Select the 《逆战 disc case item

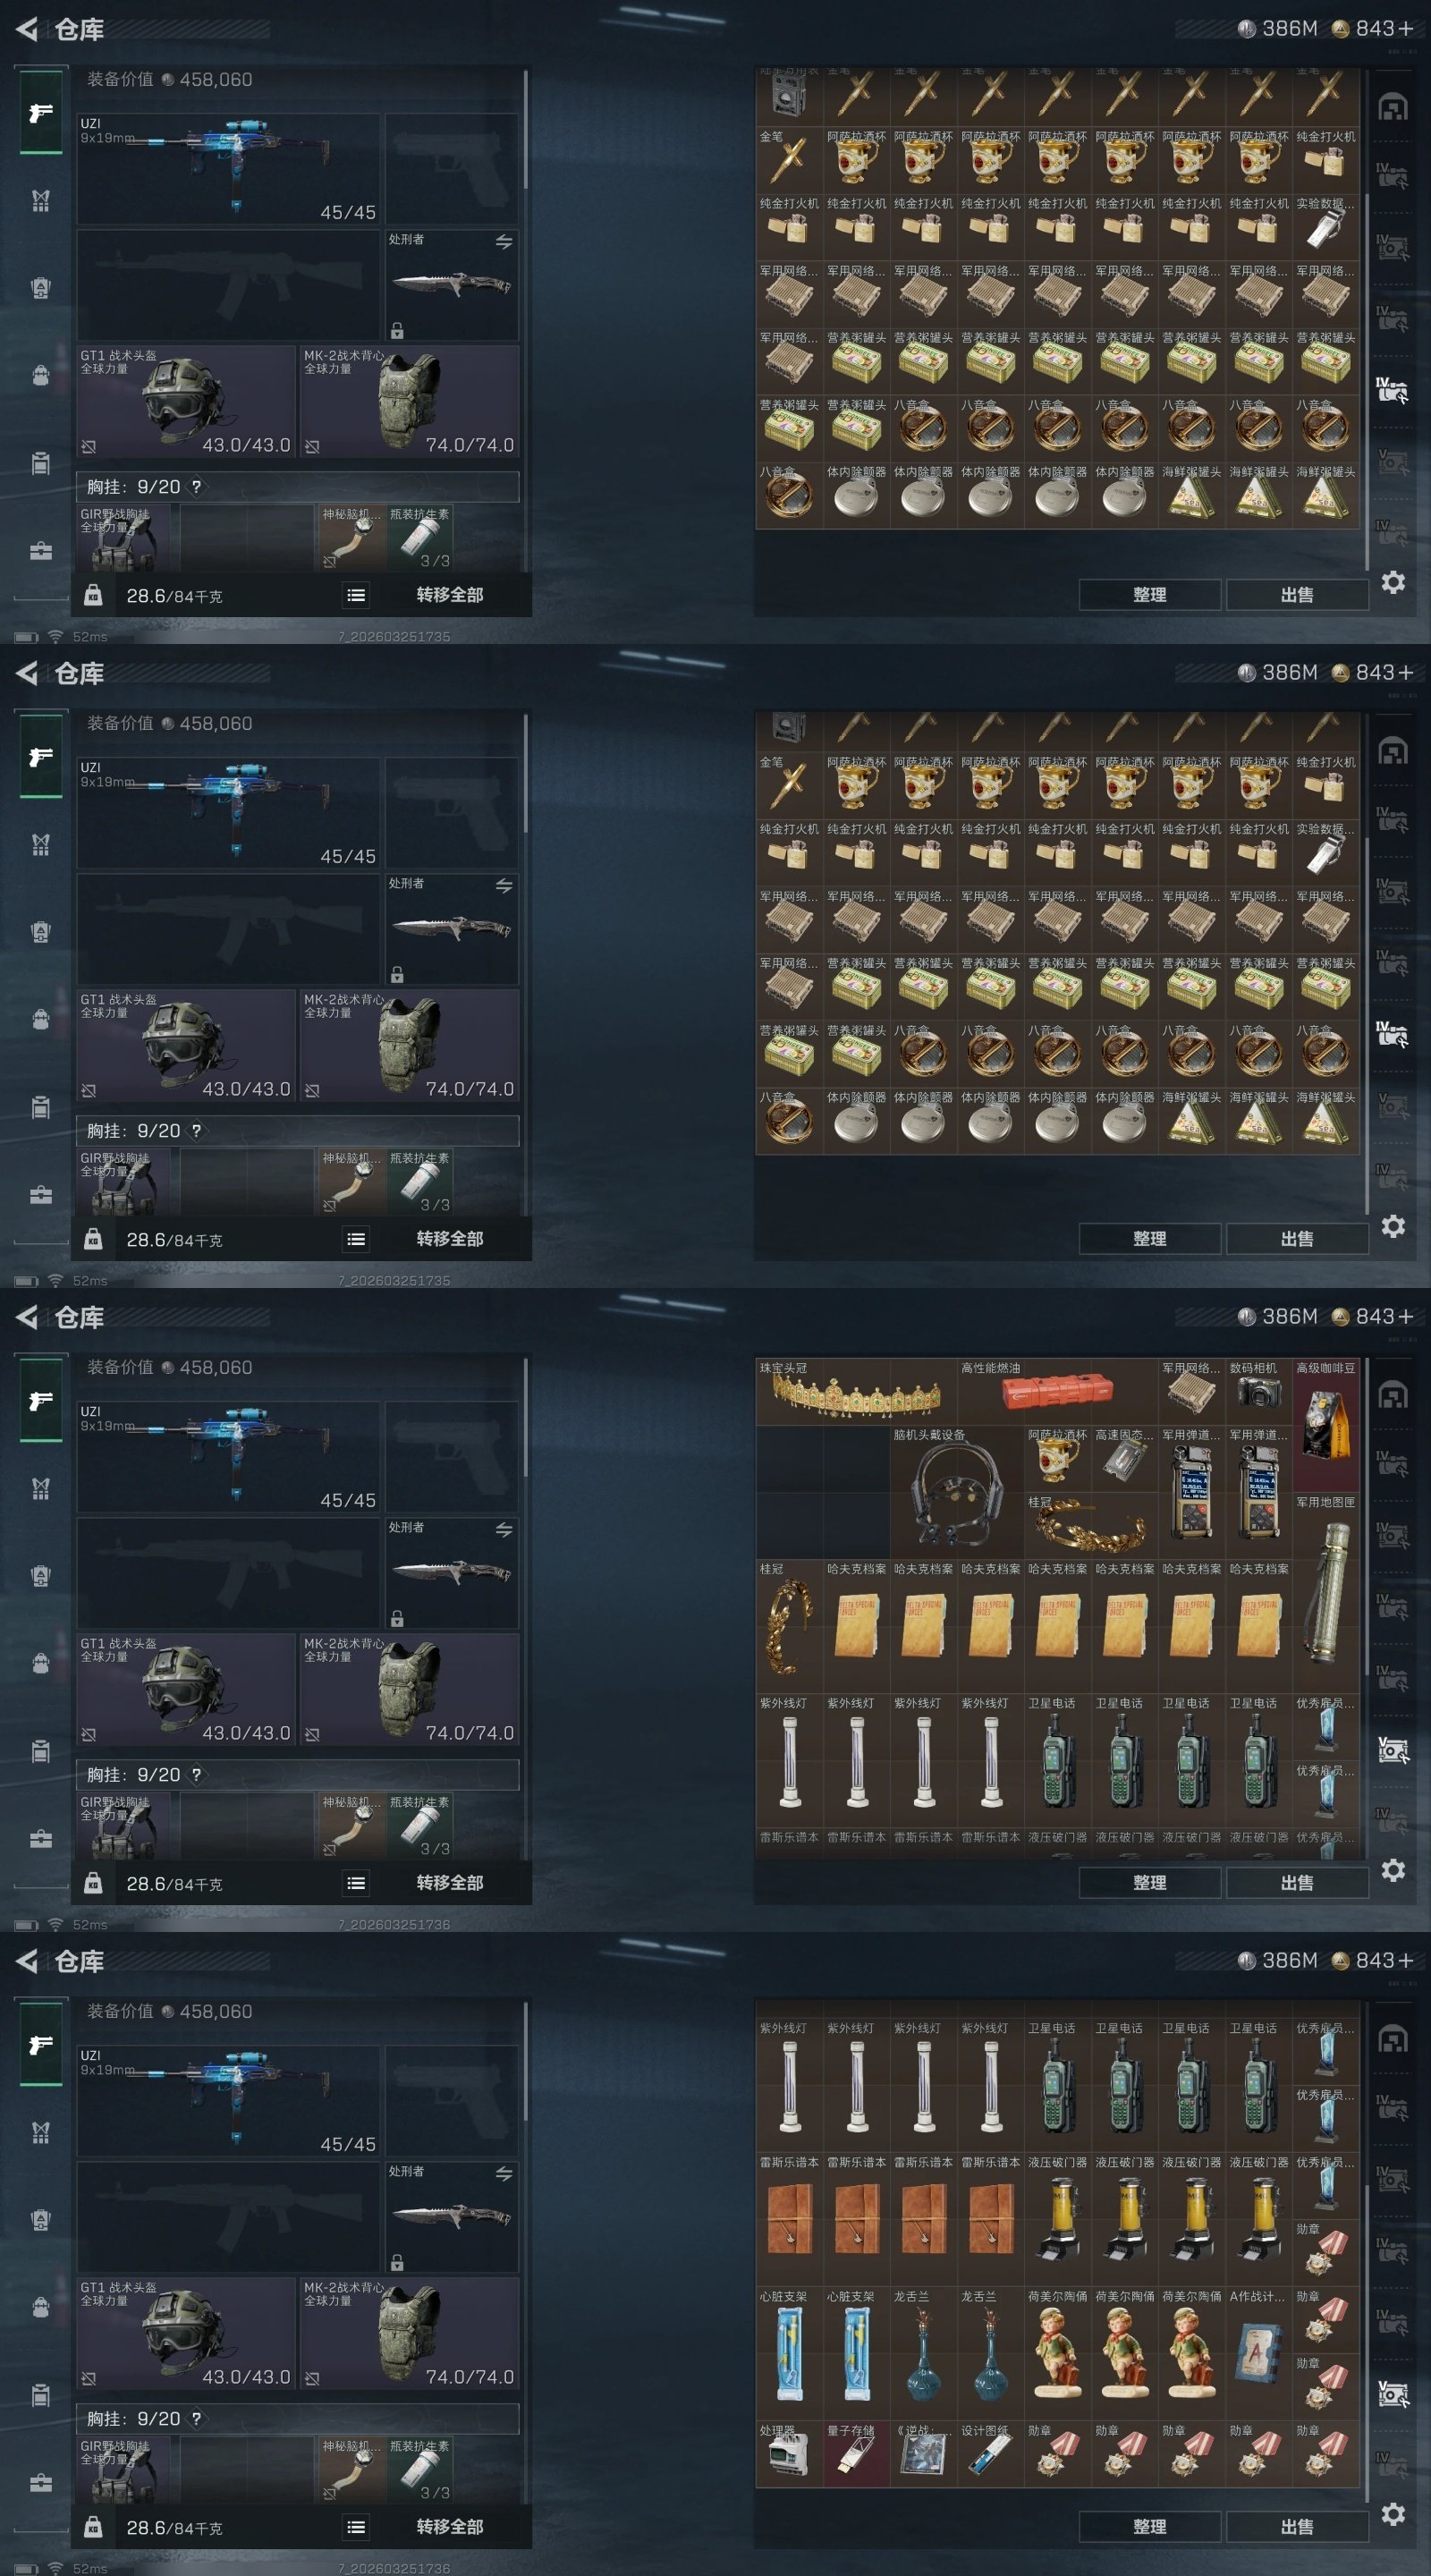pyautogui.click(x=923, y=2454)
